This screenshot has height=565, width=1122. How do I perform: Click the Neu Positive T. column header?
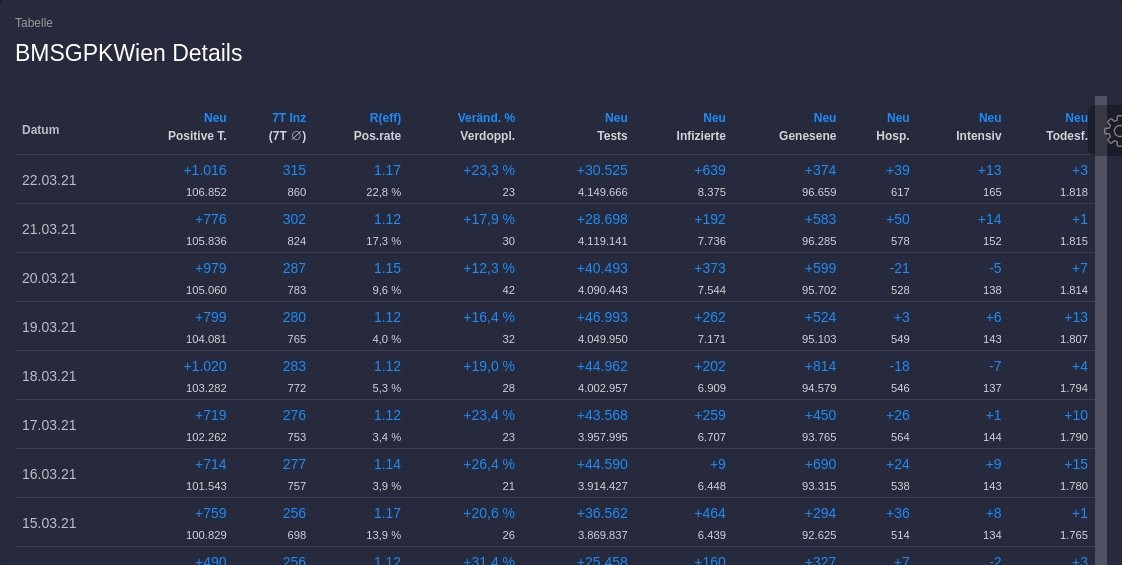[197, 127]
